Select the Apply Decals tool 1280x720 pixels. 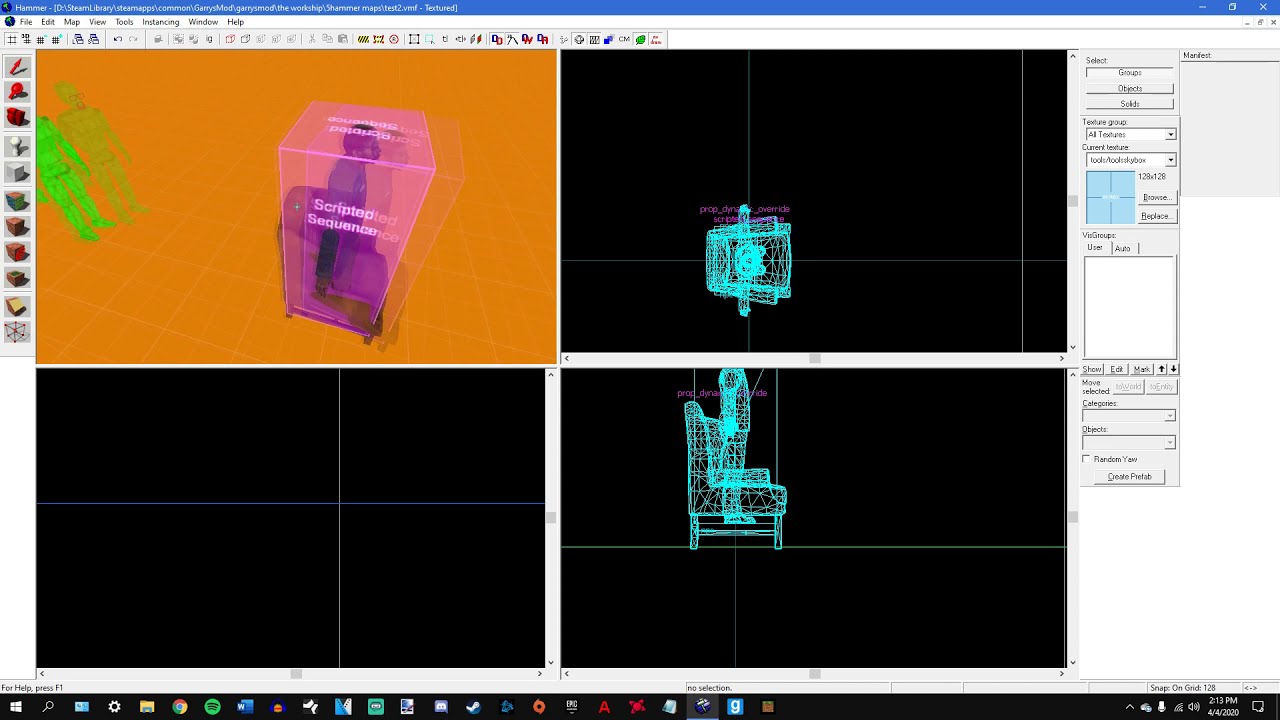[17, 253]
